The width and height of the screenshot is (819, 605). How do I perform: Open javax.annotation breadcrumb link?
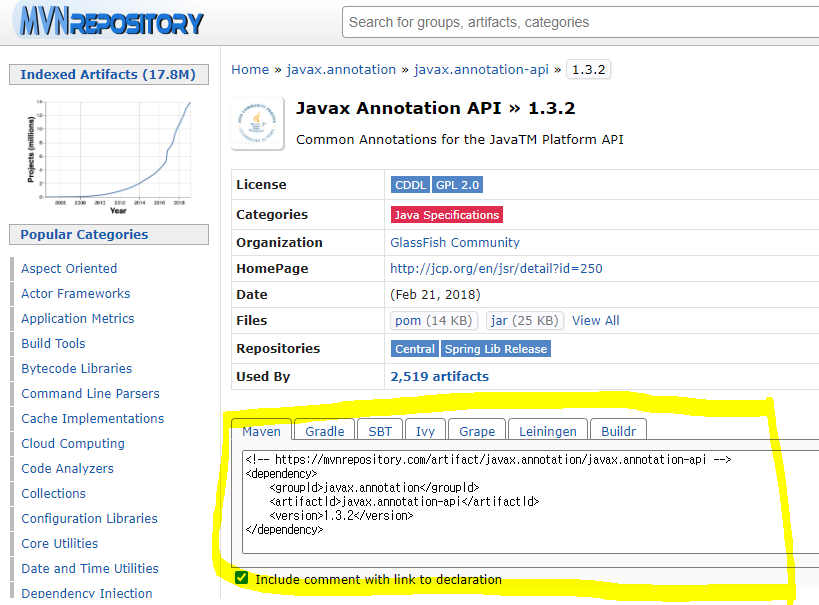(x=341, y=69)
